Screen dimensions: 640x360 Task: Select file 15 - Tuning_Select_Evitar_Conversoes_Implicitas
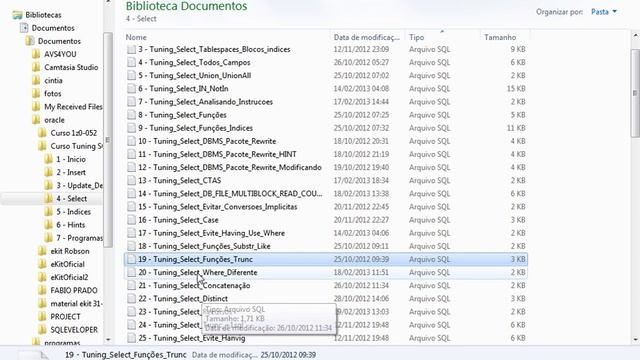coord(218,207)
